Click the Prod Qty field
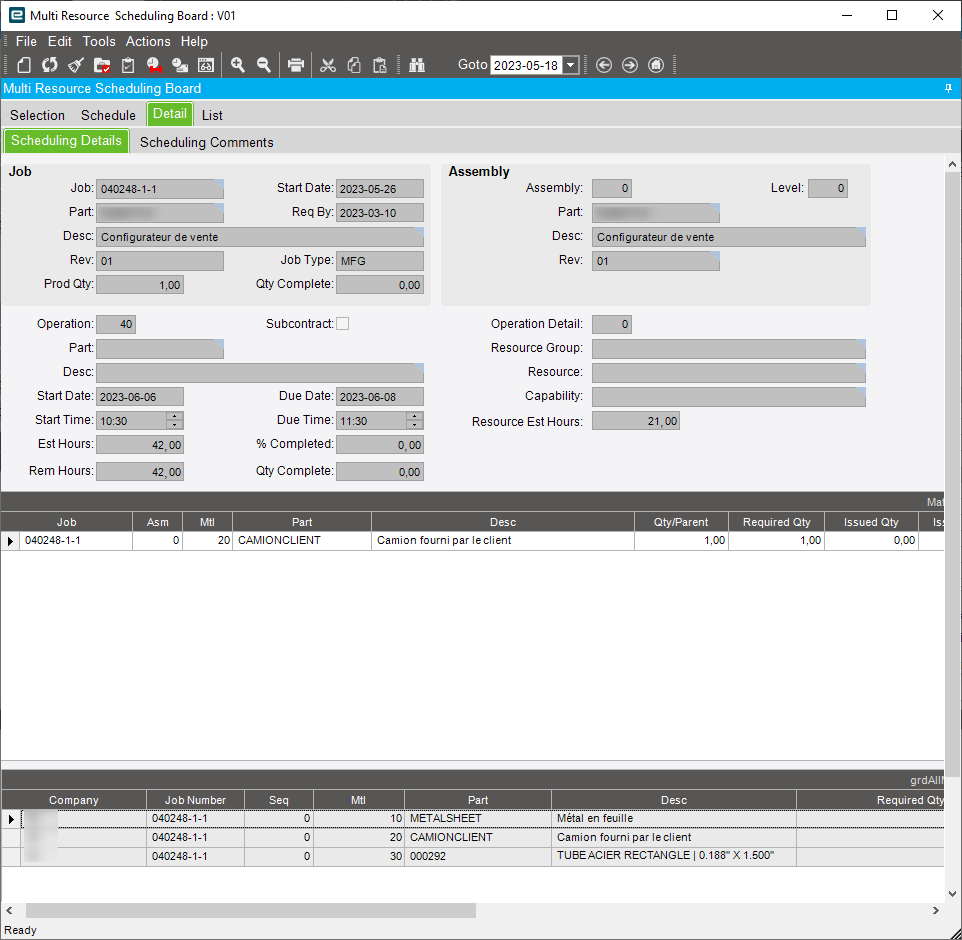The image size is (962, 940). (x=140, y=285)
